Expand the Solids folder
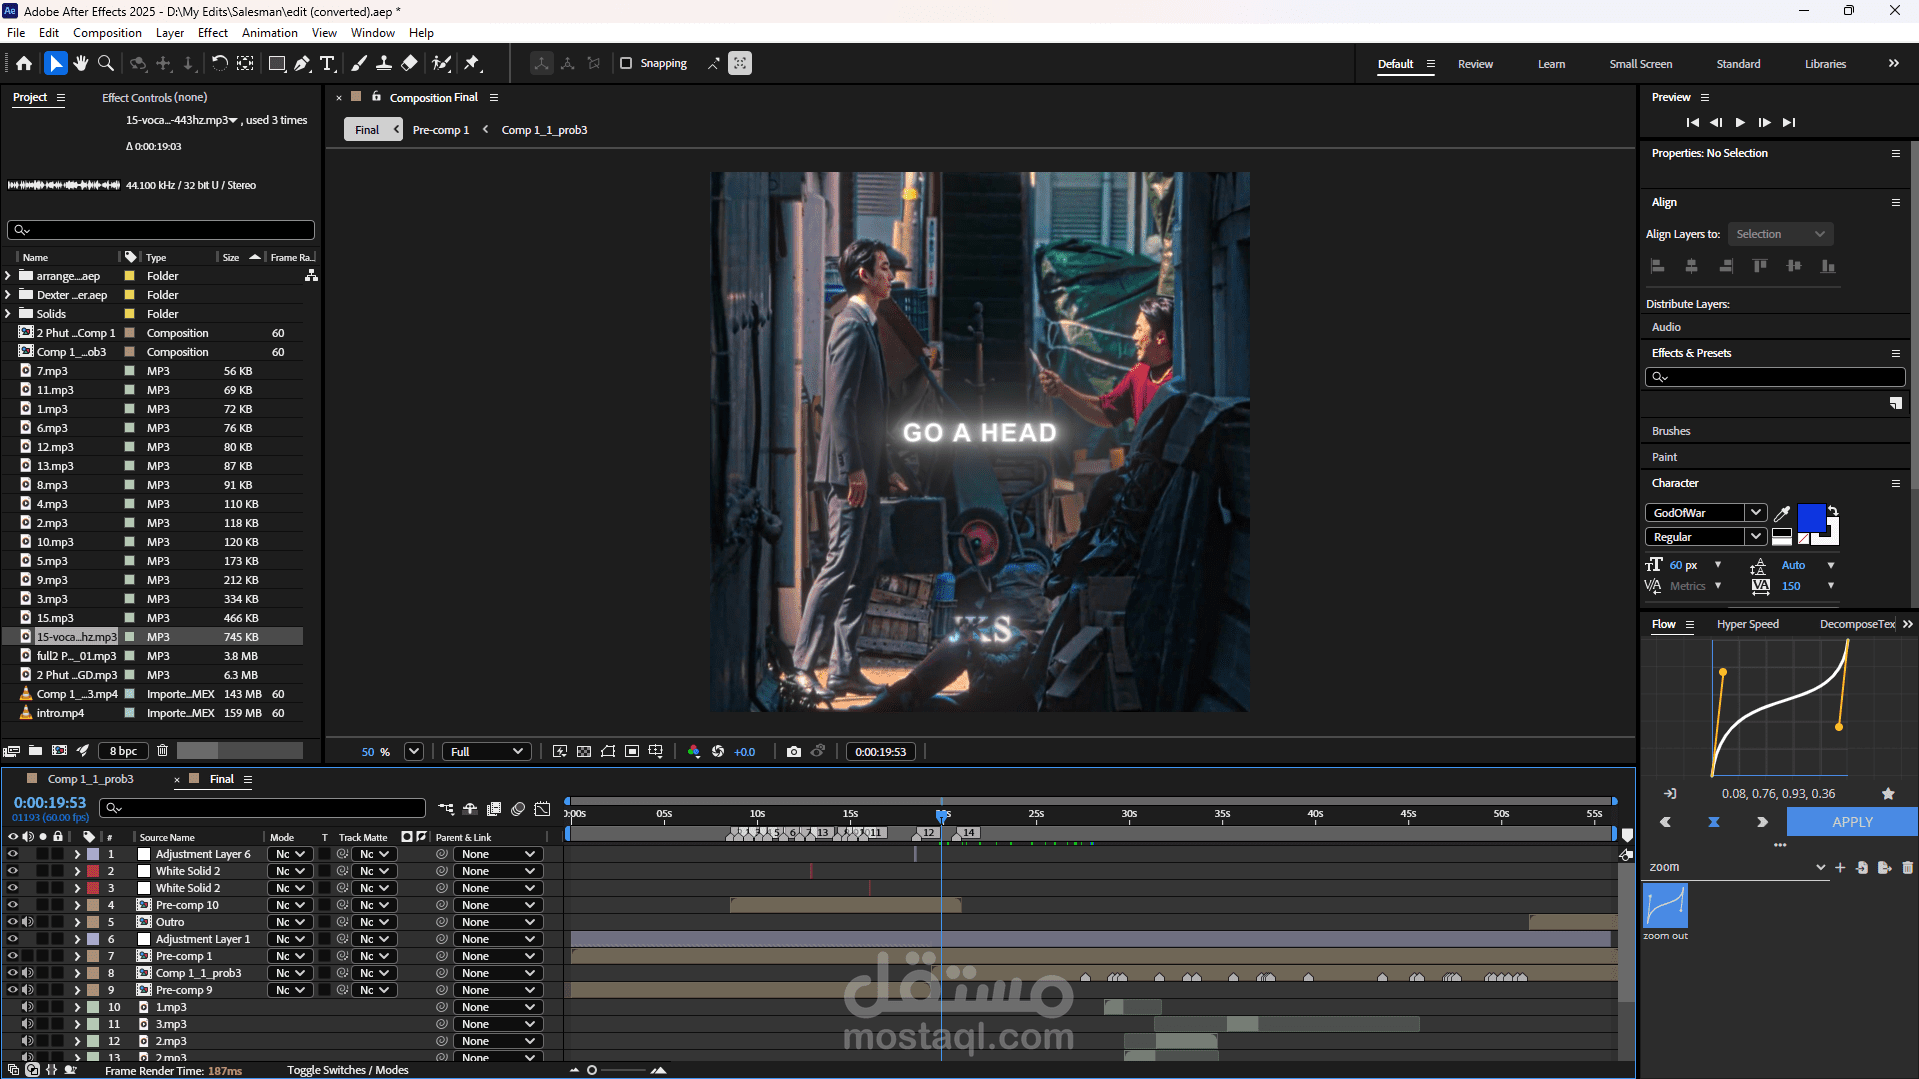 click(x=8, y=314)
